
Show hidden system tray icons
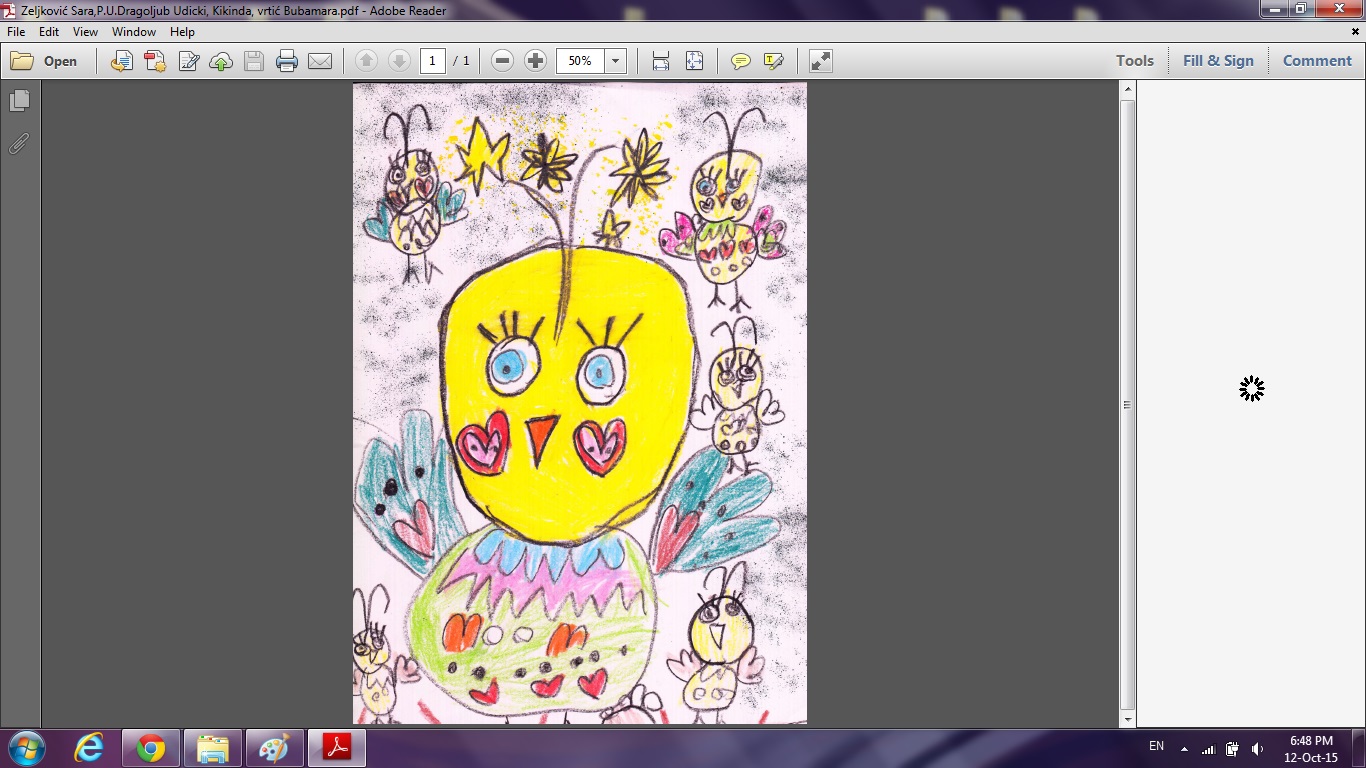click(x=1184, y=748)
